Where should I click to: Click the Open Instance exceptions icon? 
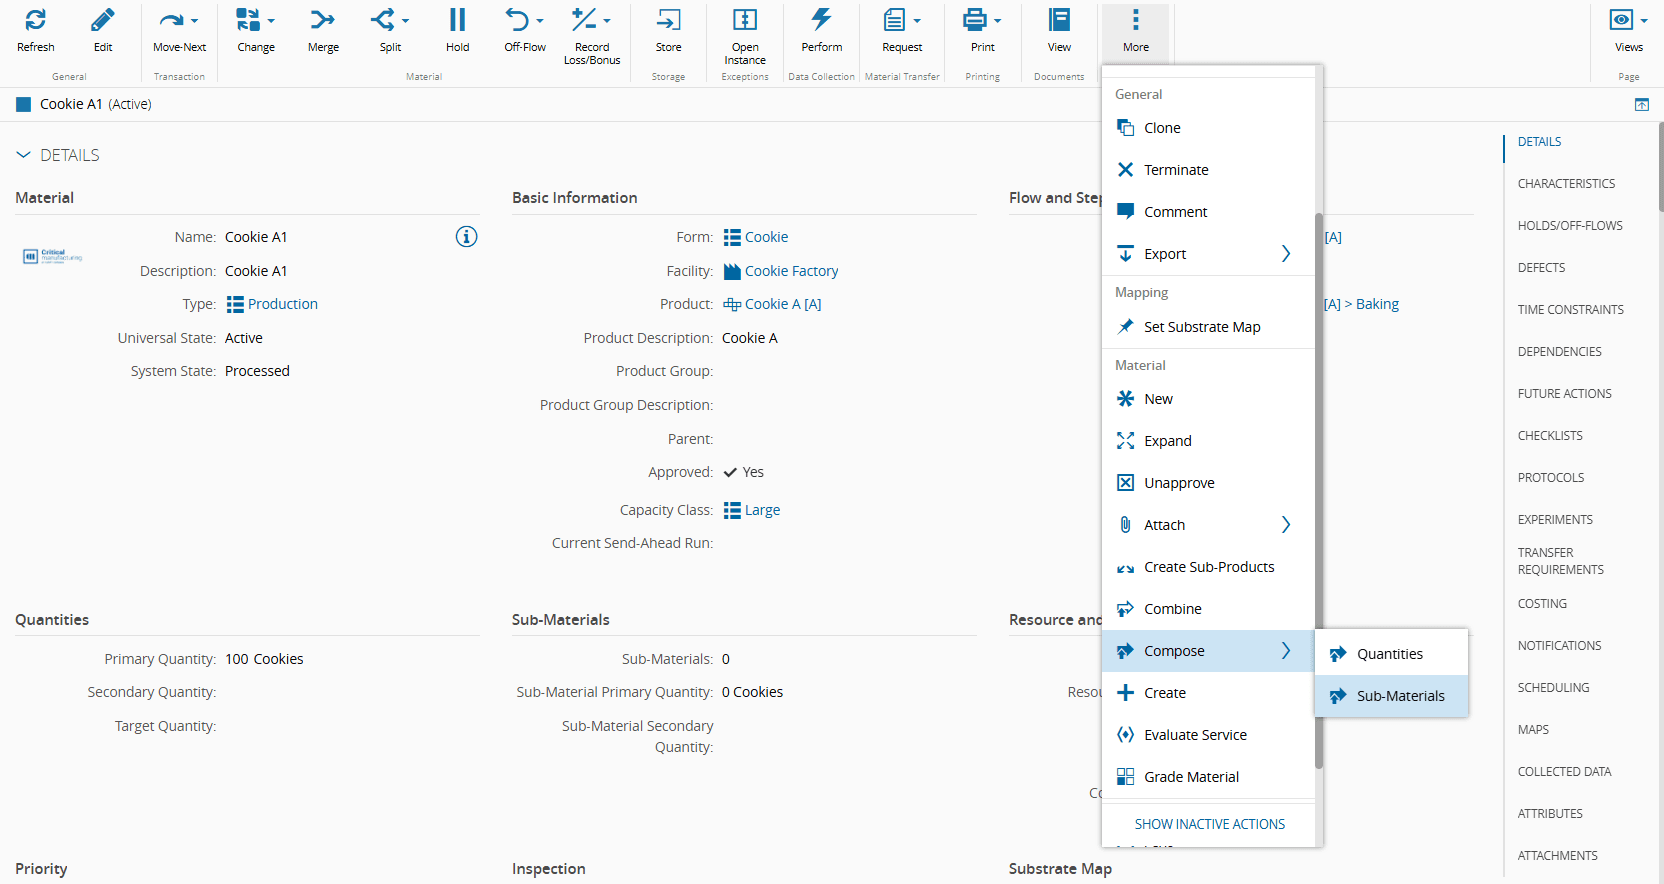(x=745, y=21)
